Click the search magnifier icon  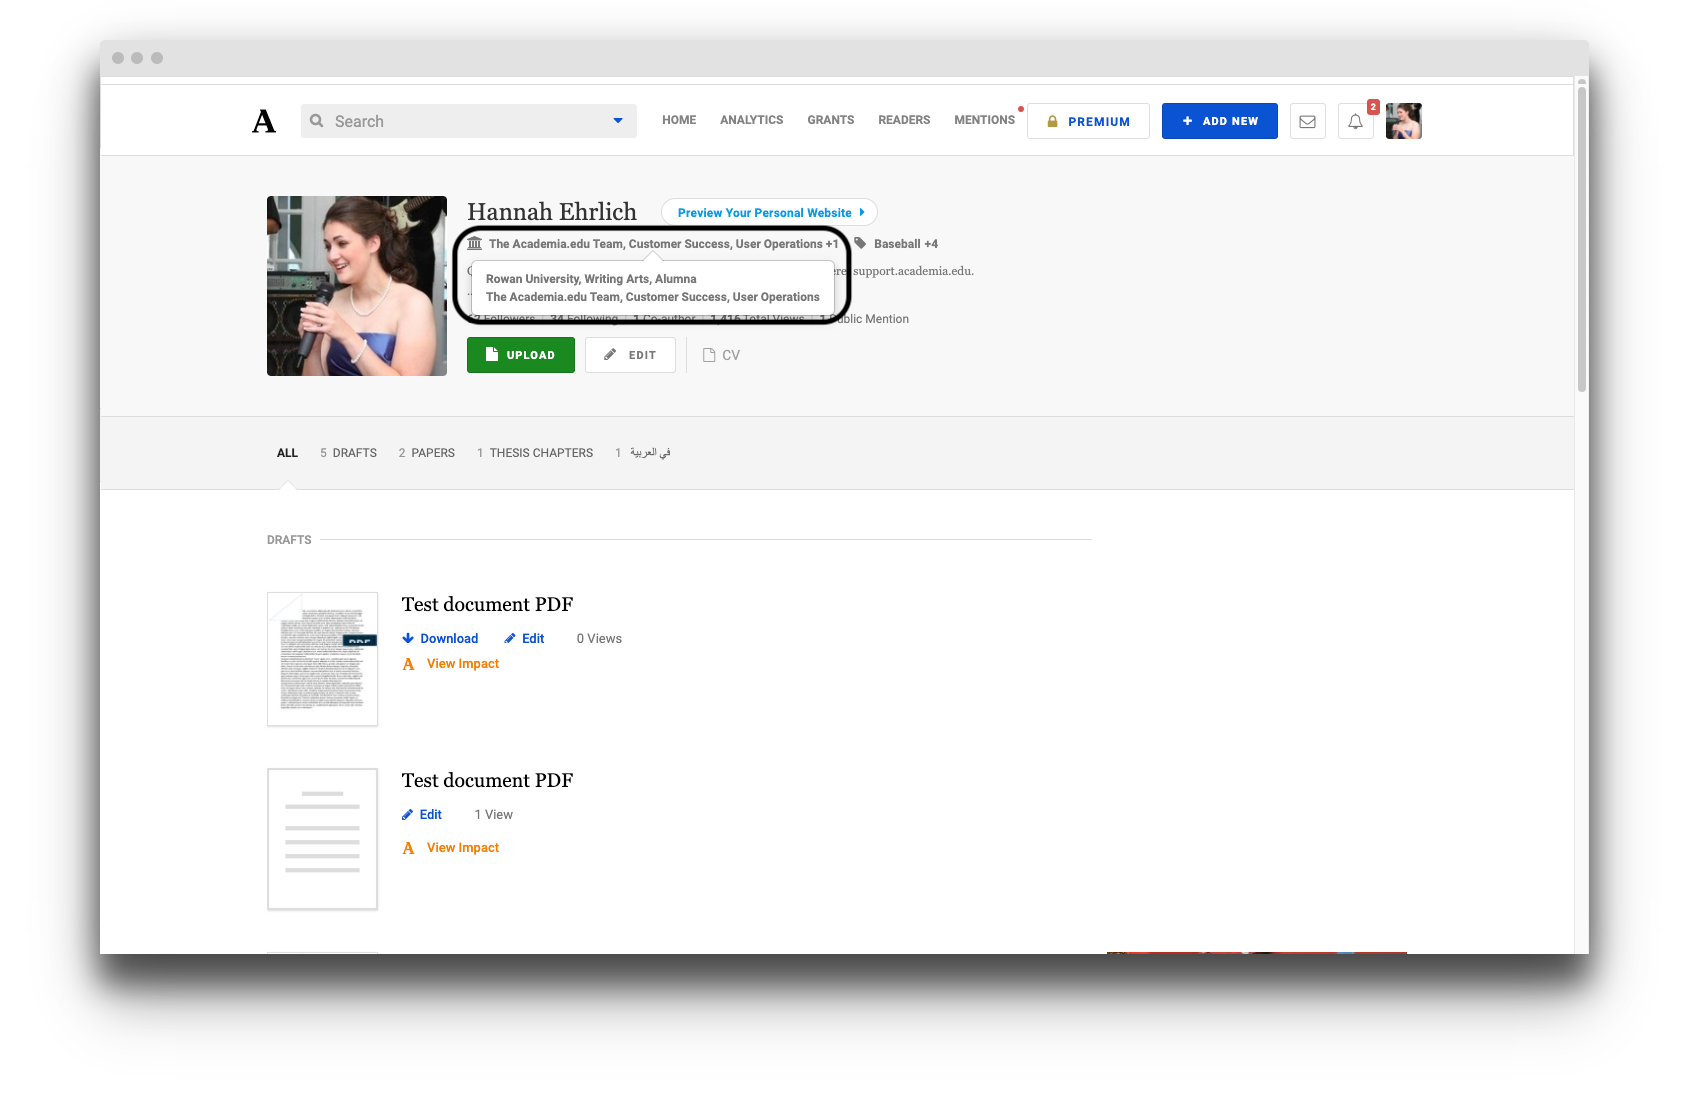[x=316, y=120]
